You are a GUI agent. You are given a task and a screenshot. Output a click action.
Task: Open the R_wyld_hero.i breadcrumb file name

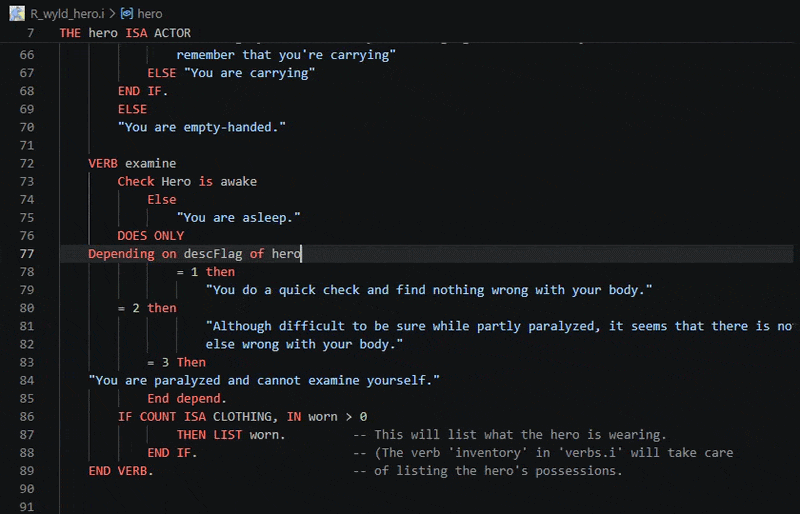pyautogui.click(x=67, y=14)
